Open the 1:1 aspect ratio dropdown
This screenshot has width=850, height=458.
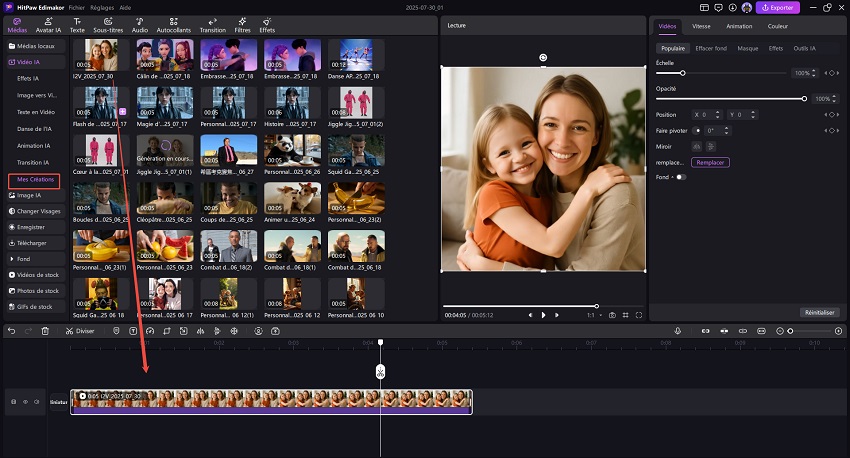click(593, 315)
